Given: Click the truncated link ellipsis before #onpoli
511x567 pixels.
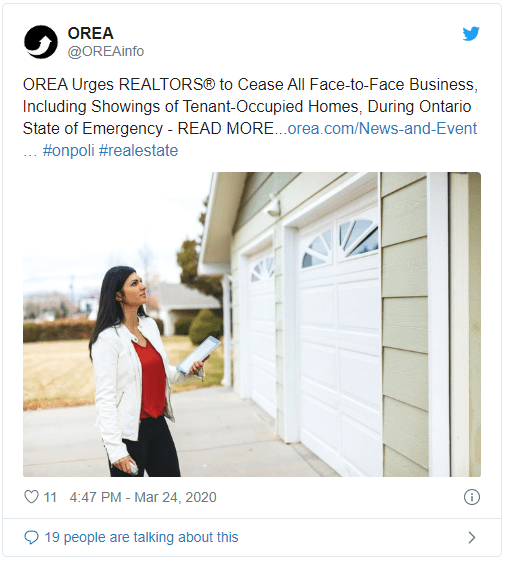Looking at the screenshot, I should click(30, 152).
